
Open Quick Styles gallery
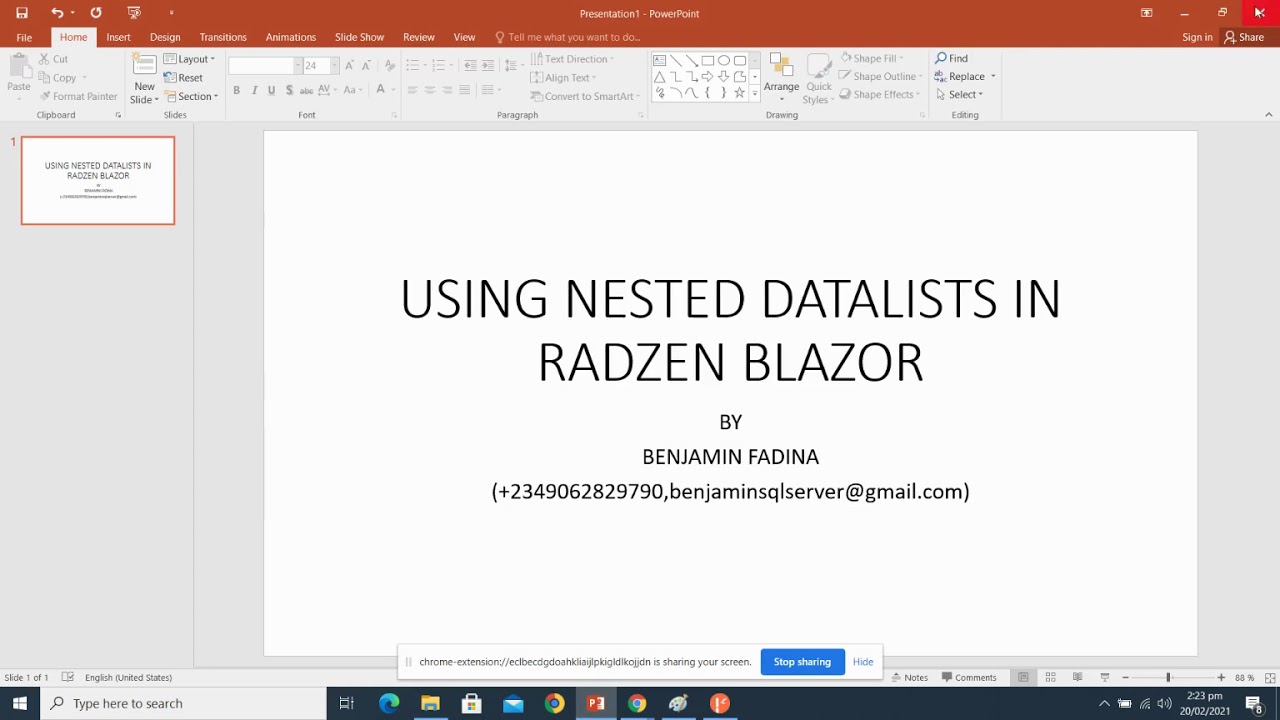[819, 78]
